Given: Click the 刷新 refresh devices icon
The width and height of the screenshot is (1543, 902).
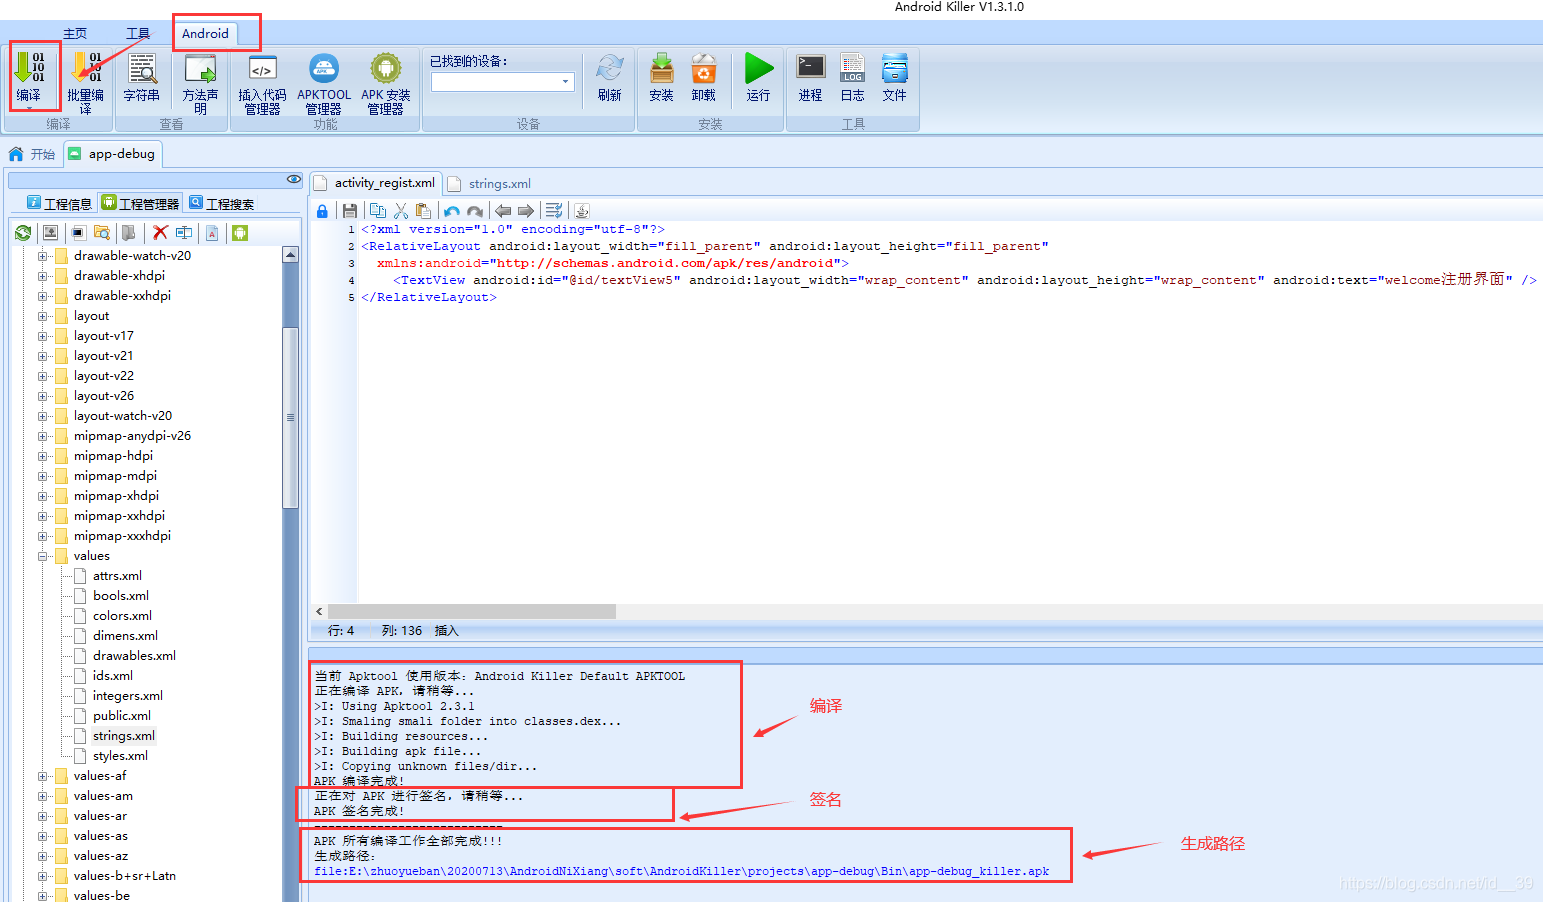Looking at the screenshot, I should pos(610,68).
